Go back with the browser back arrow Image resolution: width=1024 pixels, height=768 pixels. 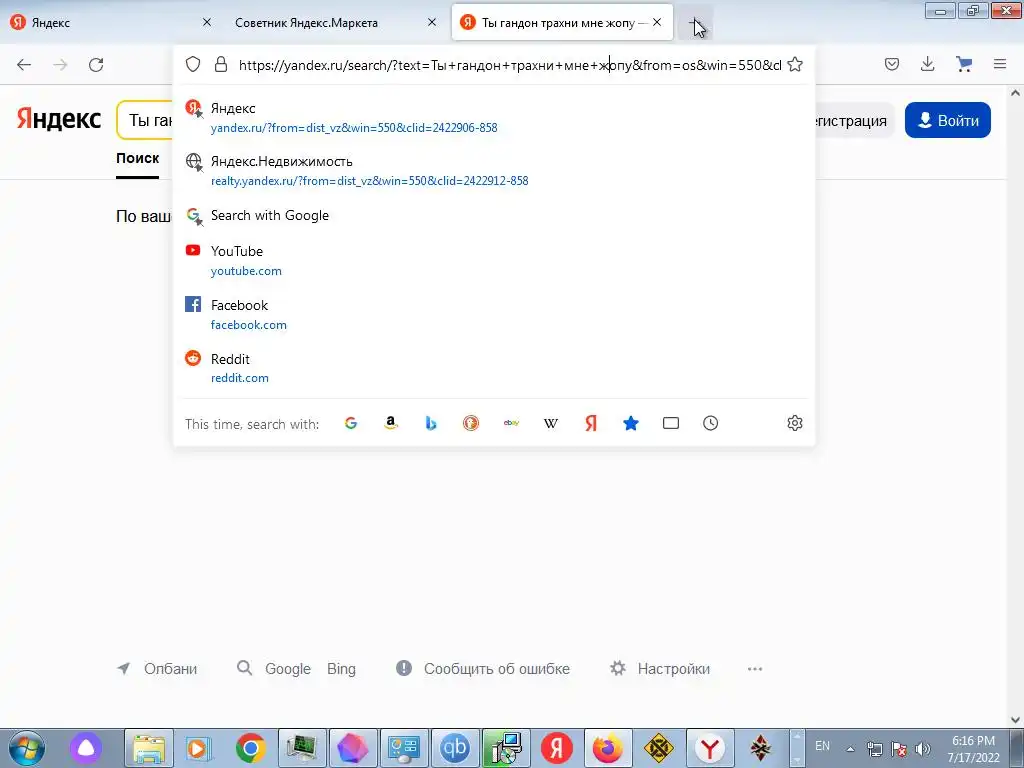(24, 65)
